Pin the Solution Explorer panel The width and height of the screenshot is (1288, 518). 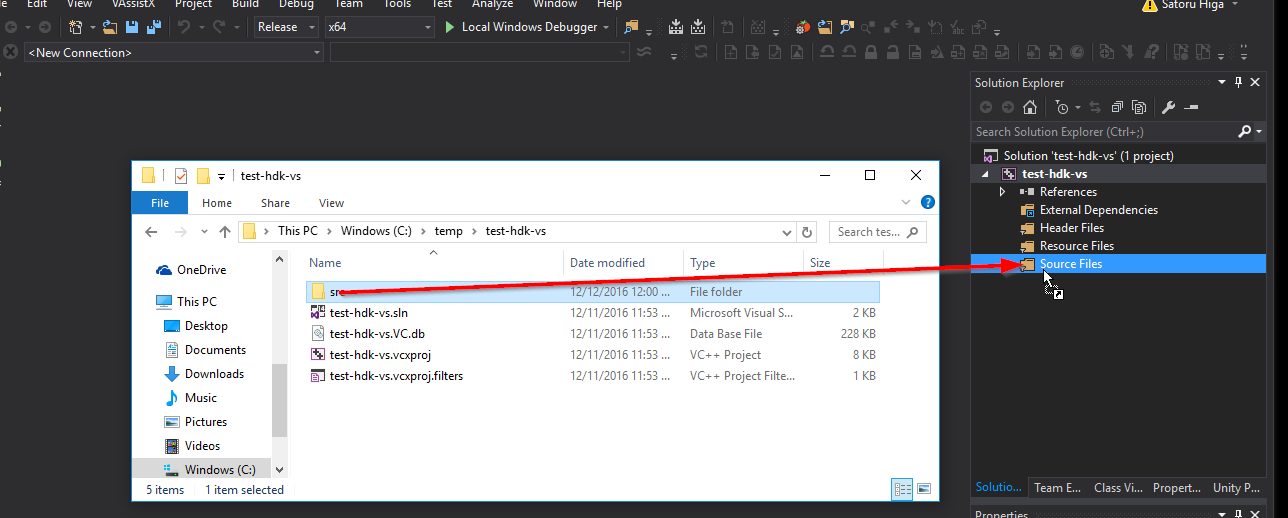coord(1238,82)
